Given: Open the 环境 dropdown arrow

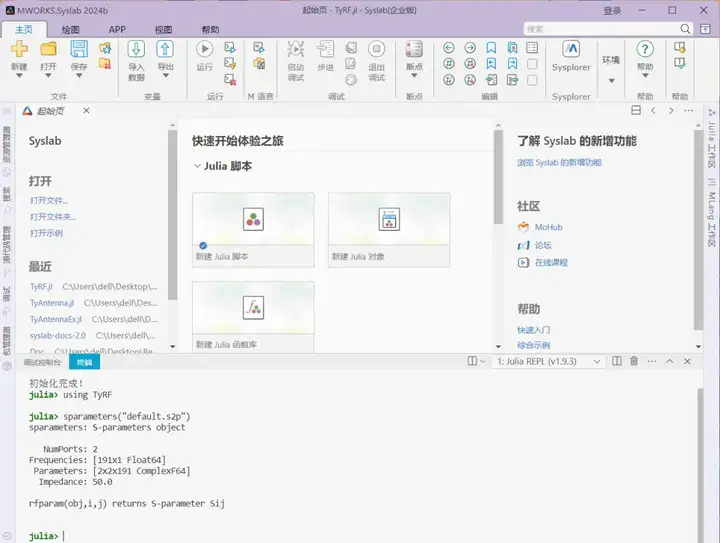Looking at the screenshot, I should pyautogui.click(x=611, y=81).
